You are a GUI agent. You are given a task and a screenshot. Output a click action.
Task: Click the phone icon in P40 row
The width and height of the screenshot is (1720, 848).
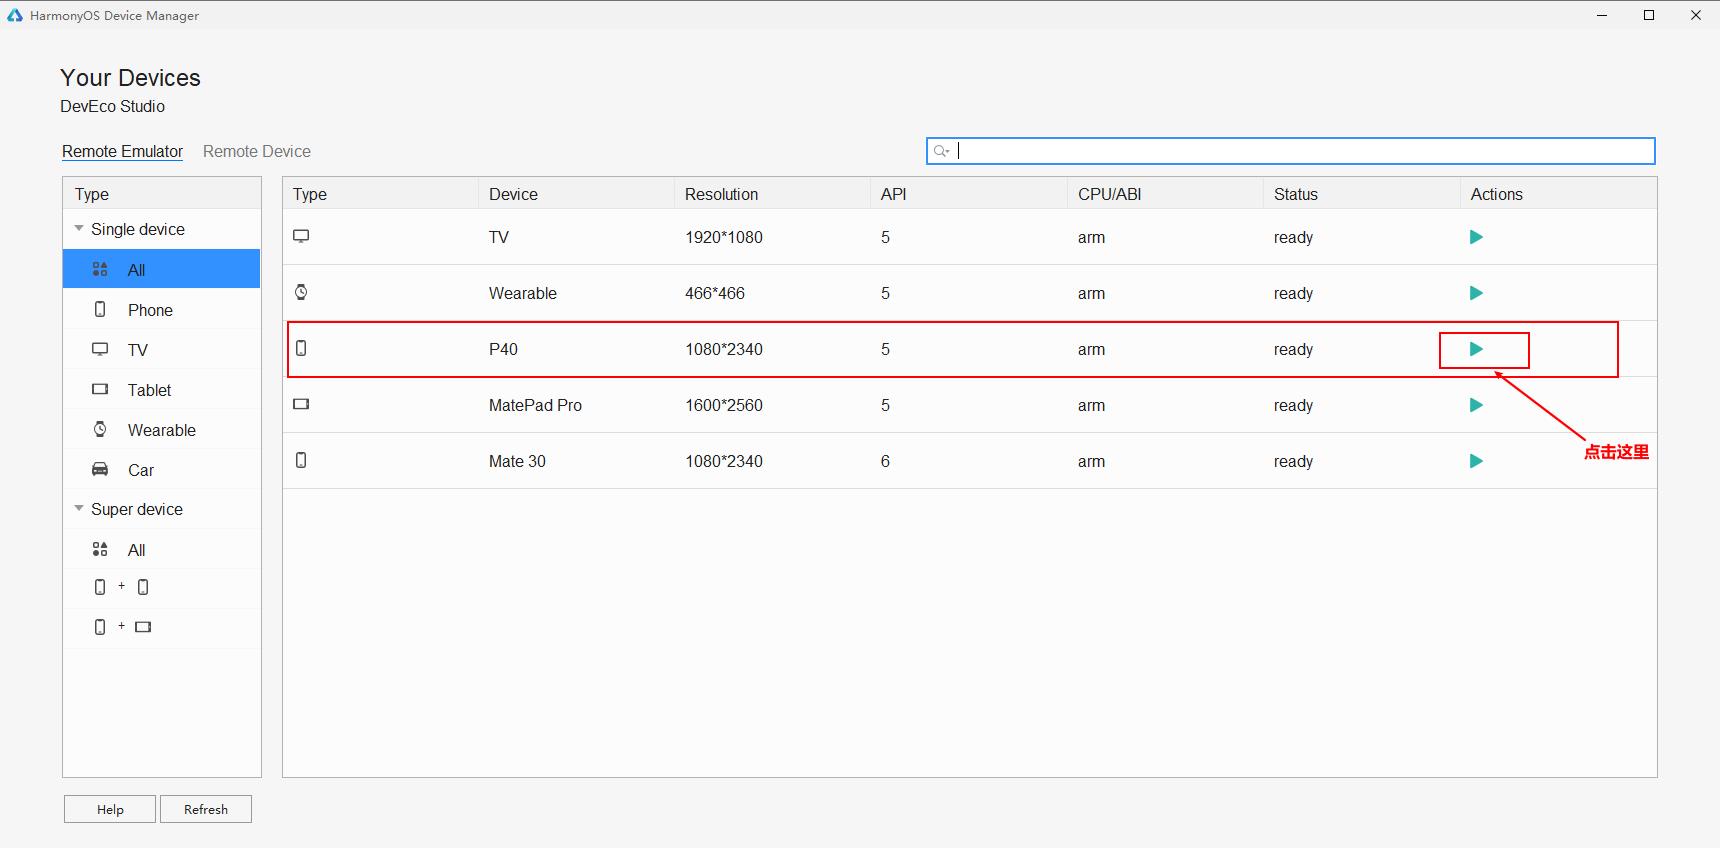coord(301,348)
